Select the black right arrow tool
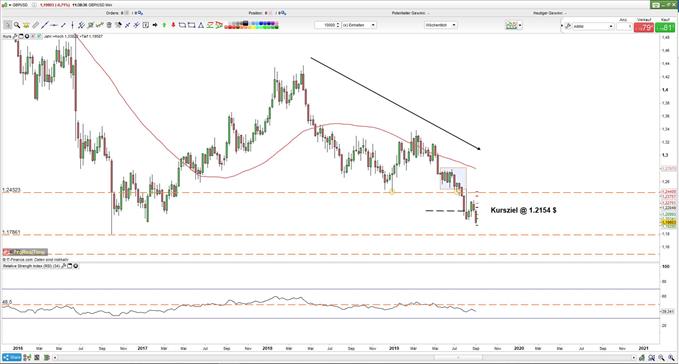679x364 pixels. [x=155, y=25]
